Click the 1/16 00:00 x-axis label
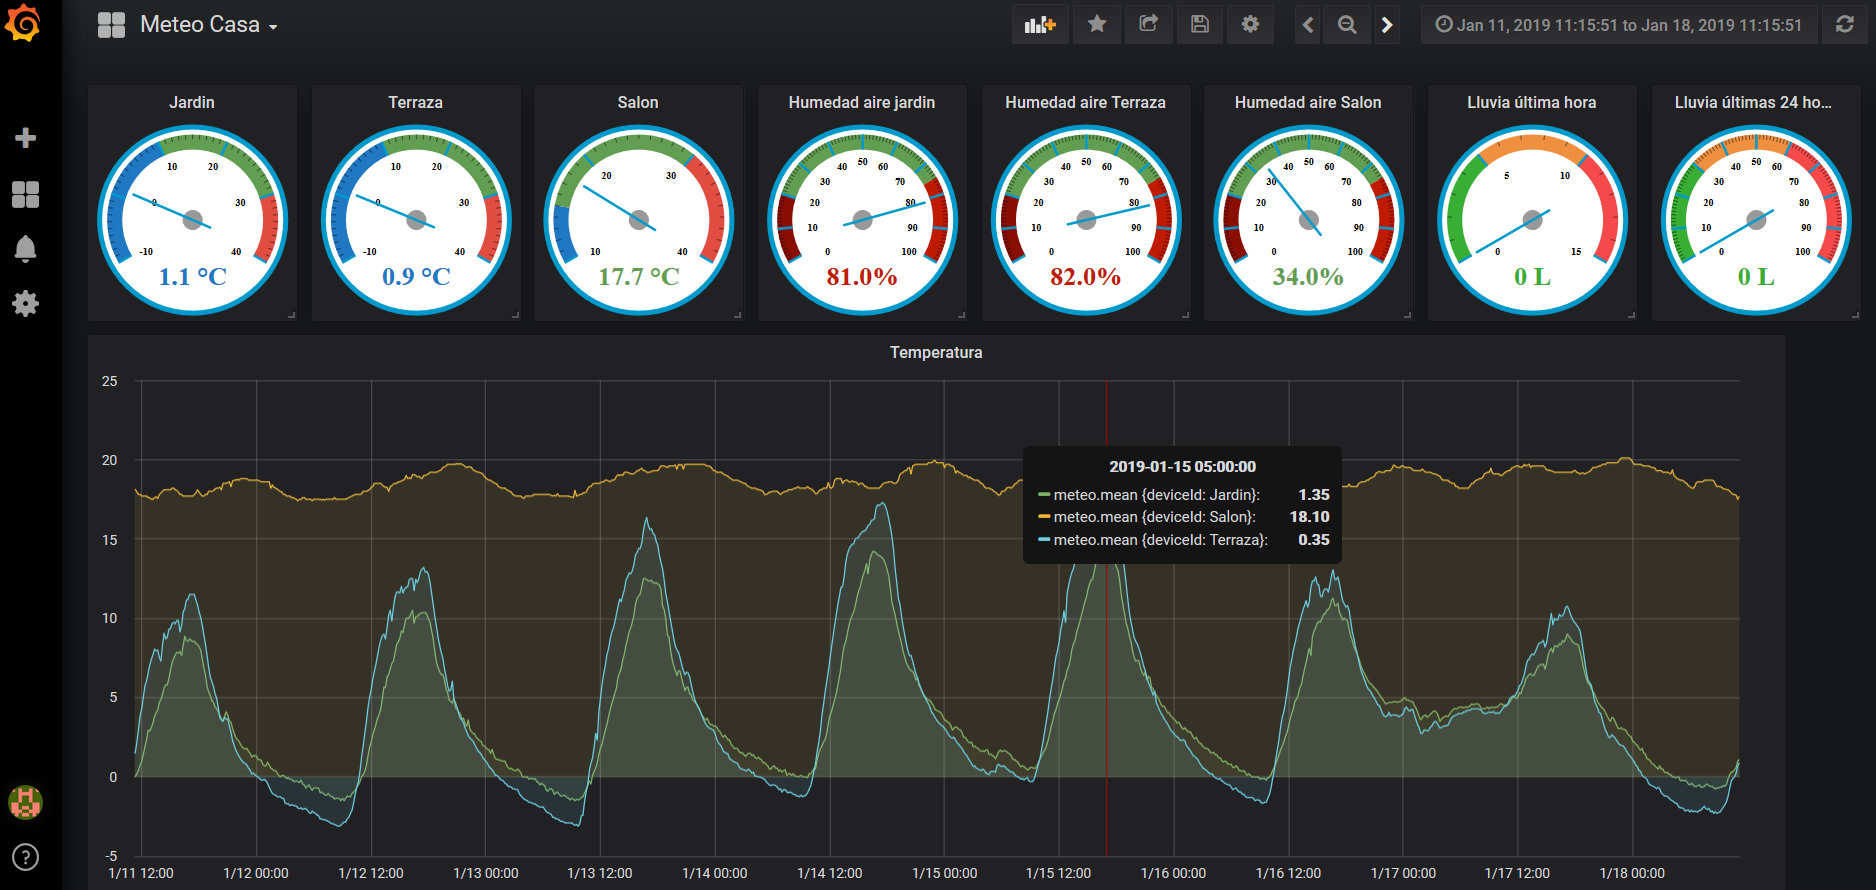The image size is (1876, 890). click(x=1173, y=873)
